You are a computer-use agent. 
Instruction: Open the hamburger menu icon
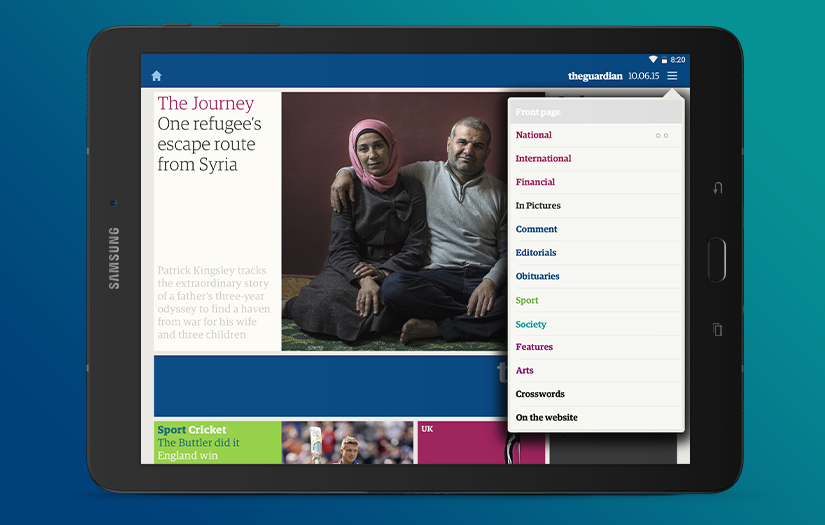tap(672, 76)
